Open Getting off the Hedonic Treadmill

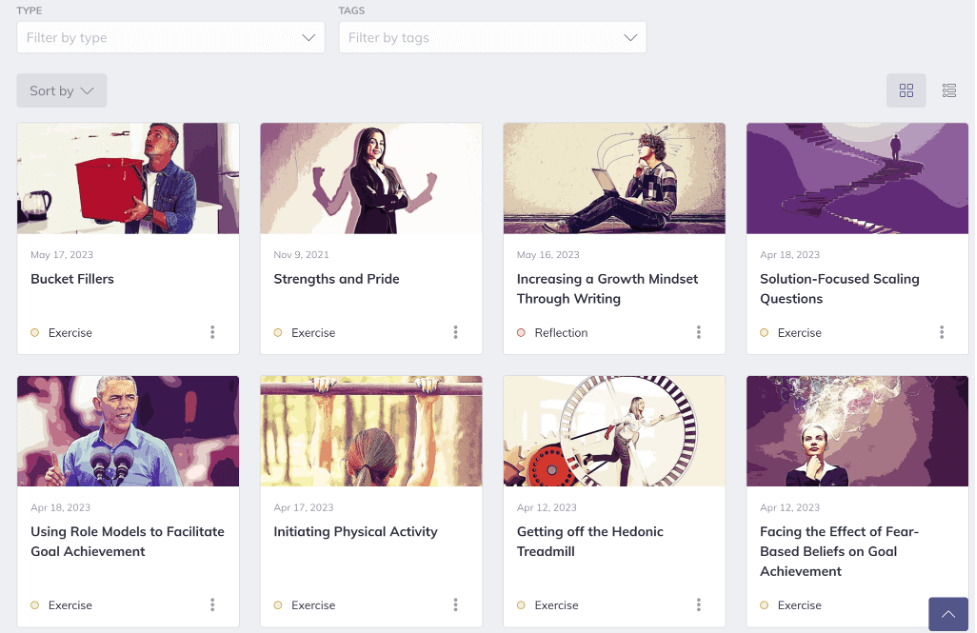point(589,541)
